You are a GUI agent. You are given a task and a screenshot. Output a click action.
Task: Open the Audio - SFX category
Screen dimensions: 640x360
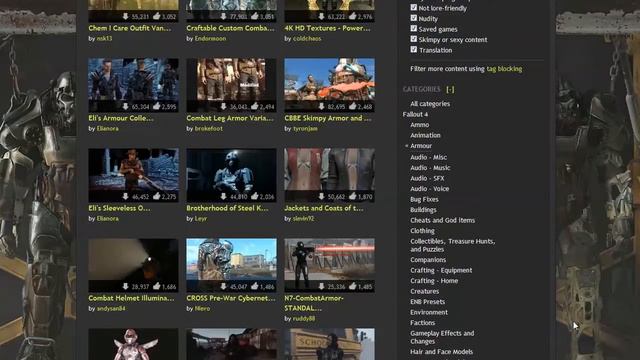pos(427,178)
